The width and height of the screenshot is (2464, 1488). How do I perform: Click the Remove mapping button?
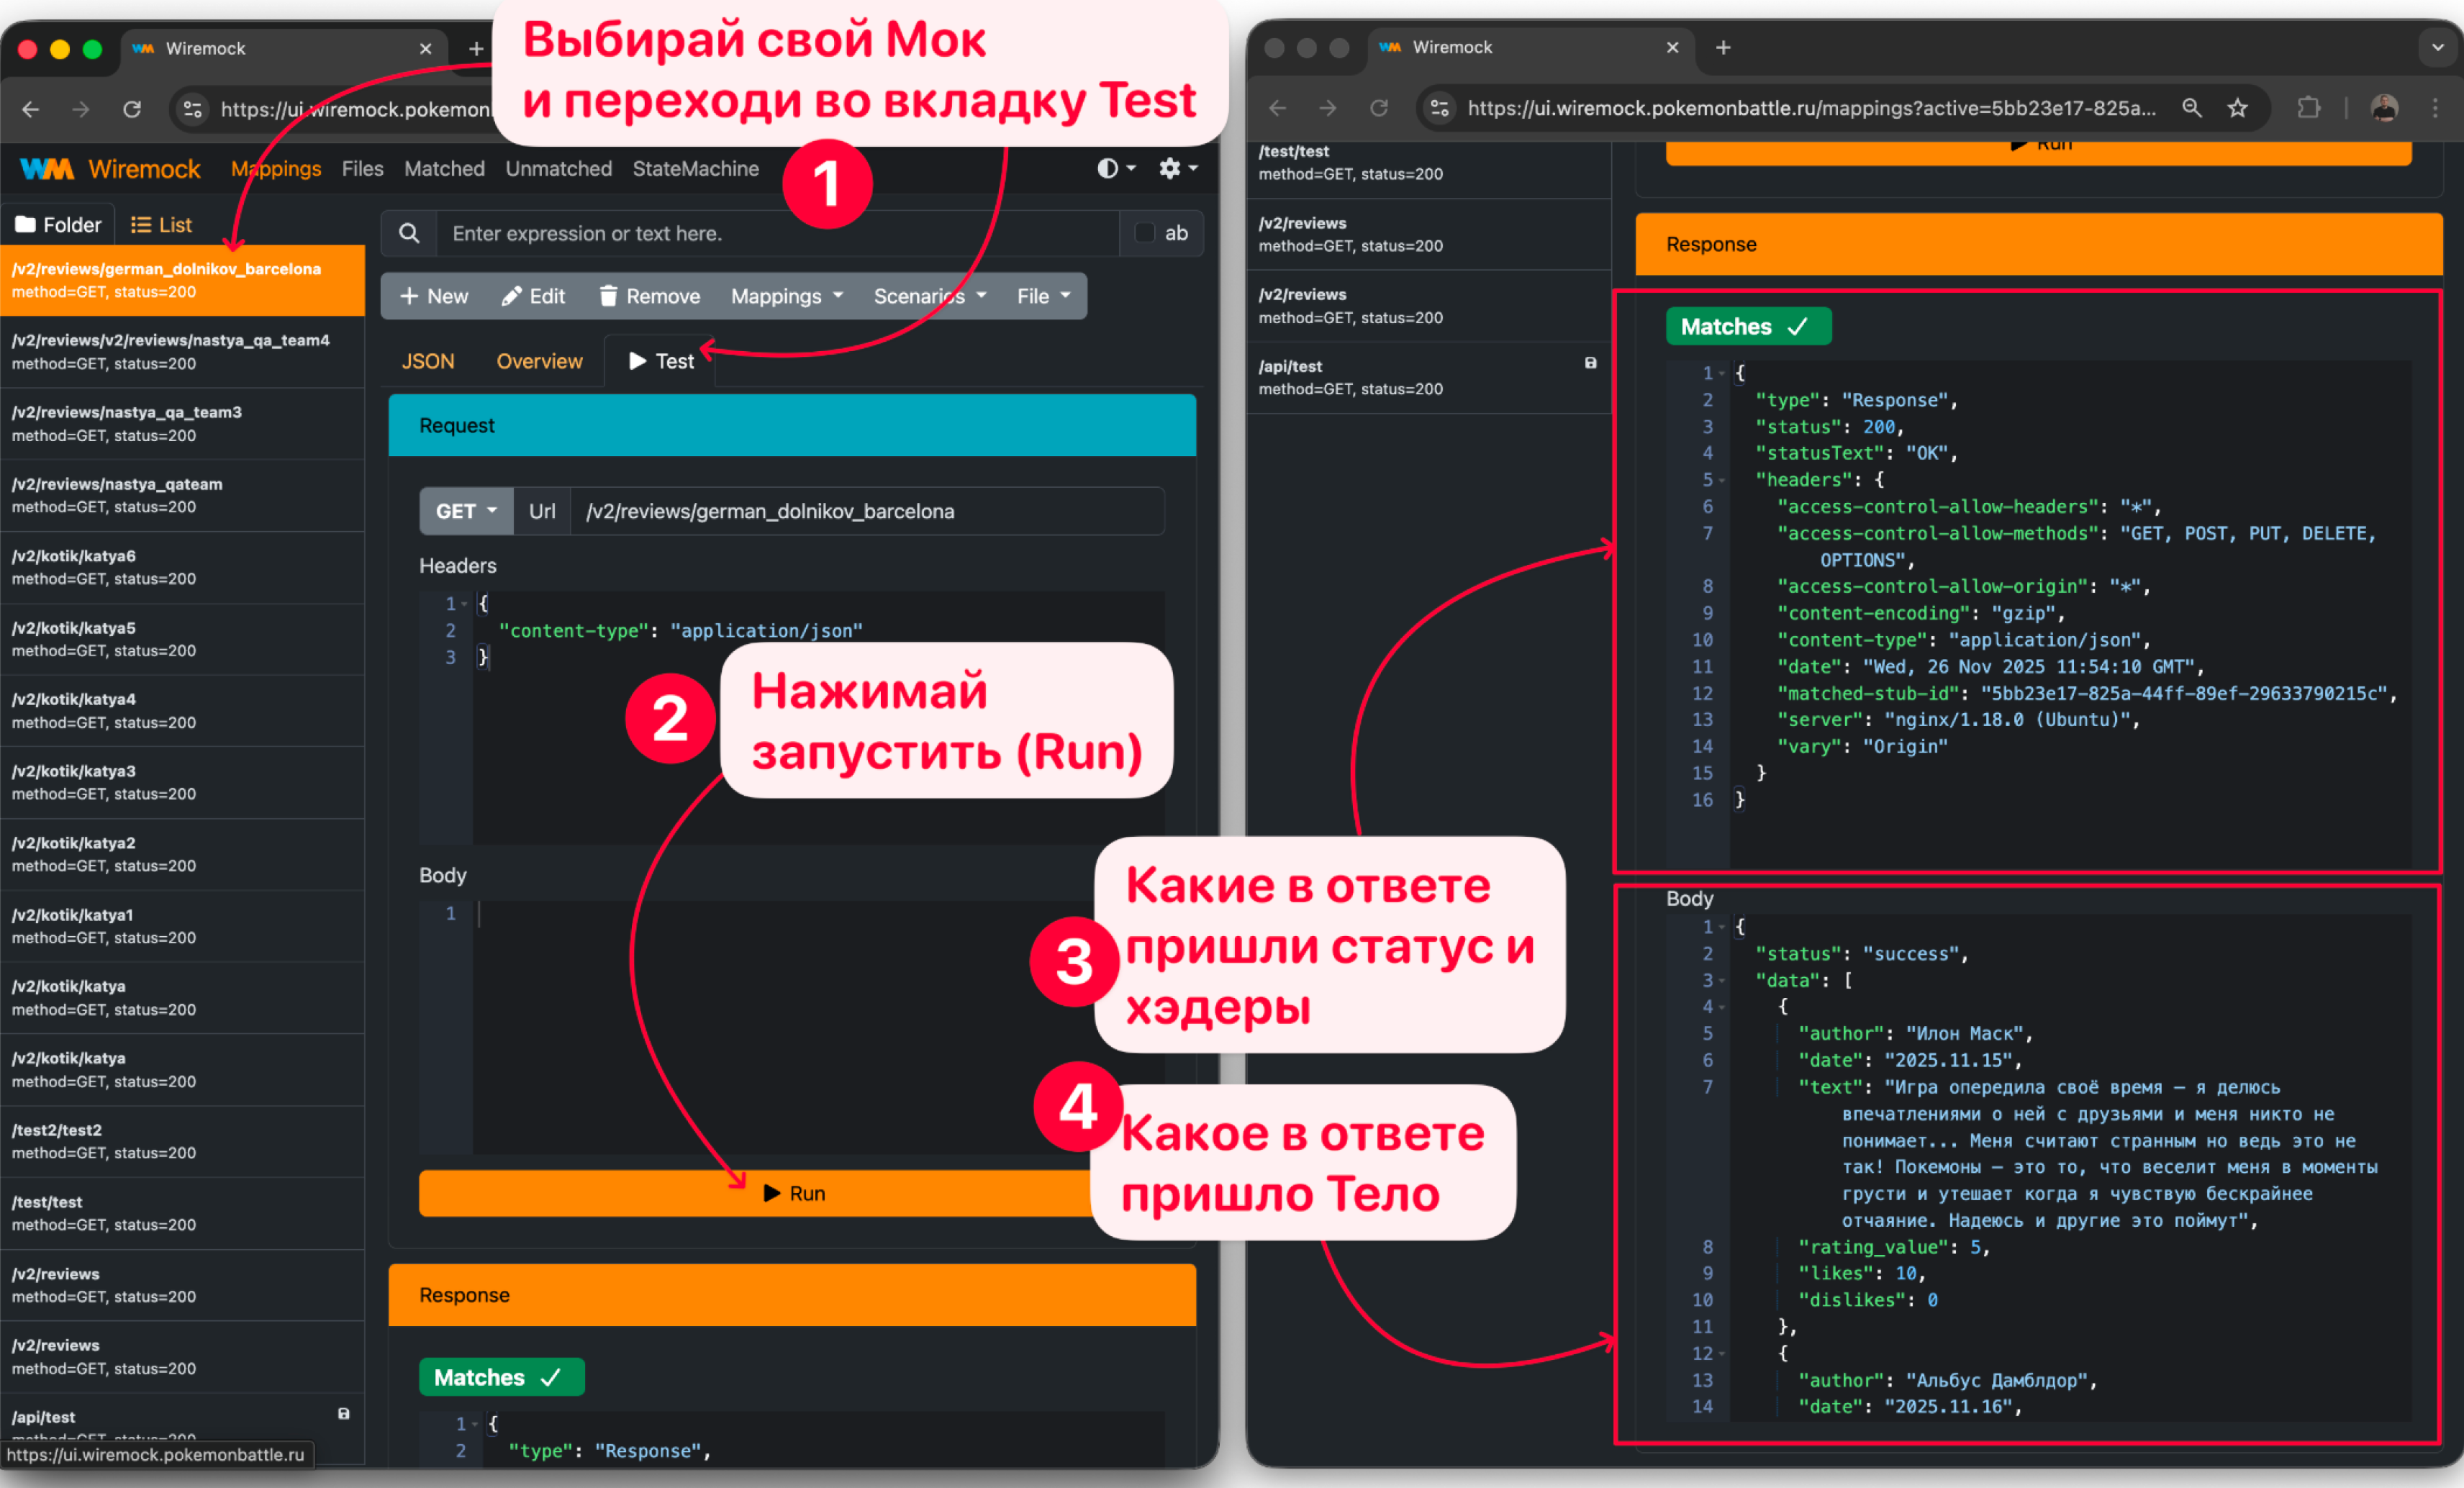[x=649, y=296]
